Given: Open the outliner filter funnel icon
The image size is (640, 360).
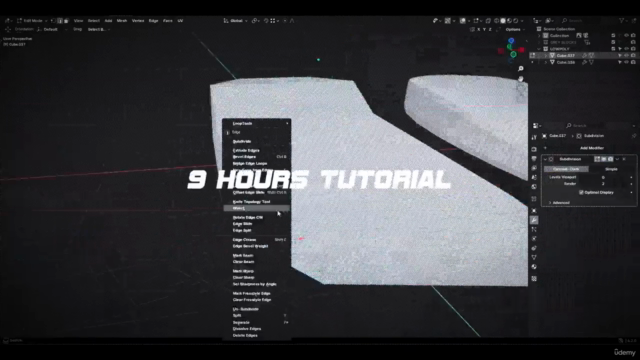Looking at the screenshot, I should (622, 20).
